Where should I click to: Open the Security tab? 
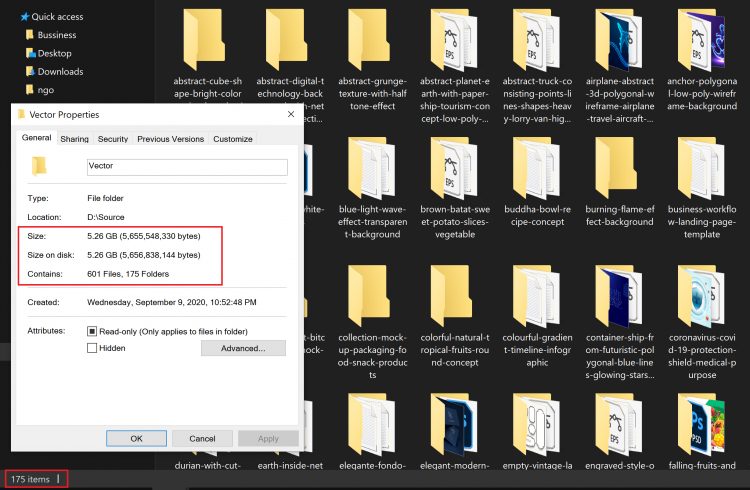pyautogui.click(x=113, y=139)
